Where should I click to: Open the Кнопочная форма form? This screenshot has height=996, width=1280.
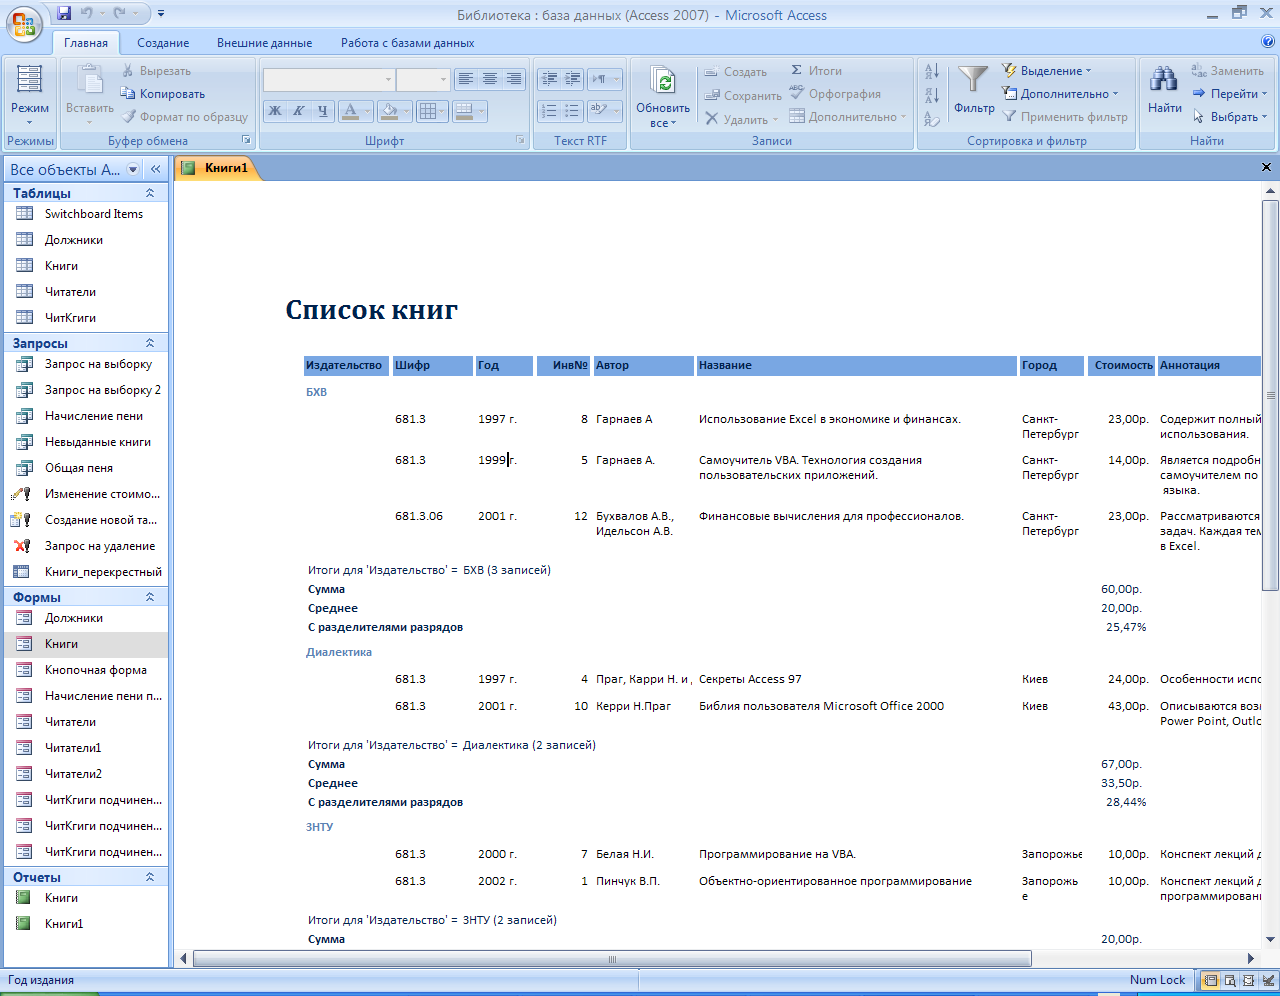(86, 670)
